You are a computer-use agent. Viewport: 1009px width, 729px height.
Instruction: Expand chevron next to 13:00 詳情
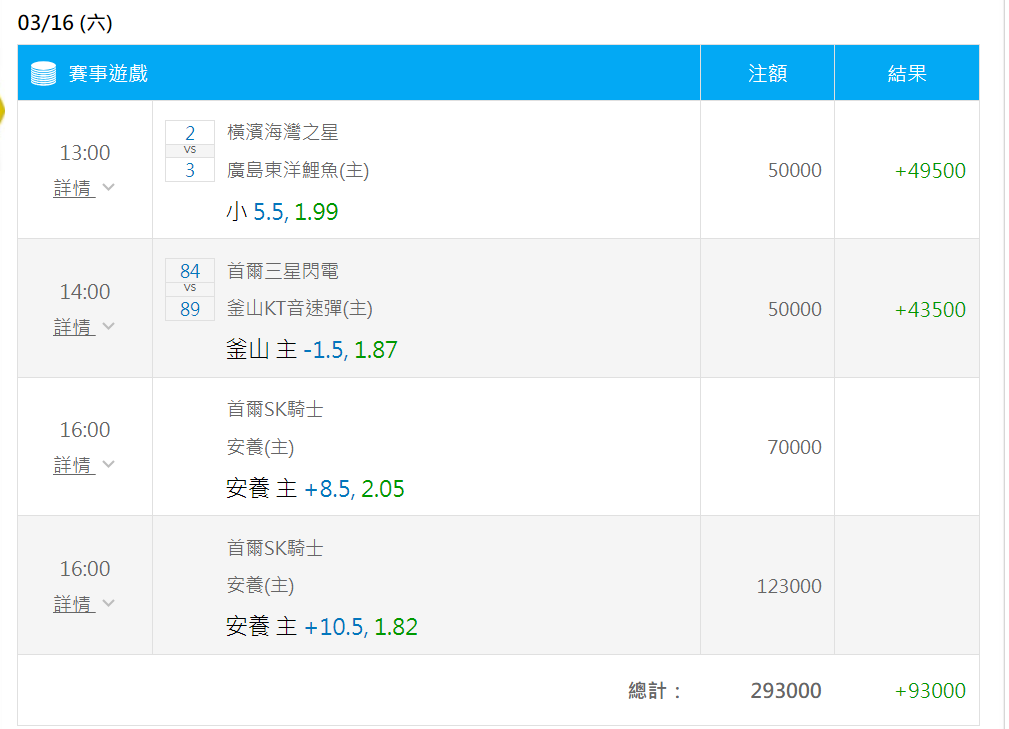click(x=108, y=187)
